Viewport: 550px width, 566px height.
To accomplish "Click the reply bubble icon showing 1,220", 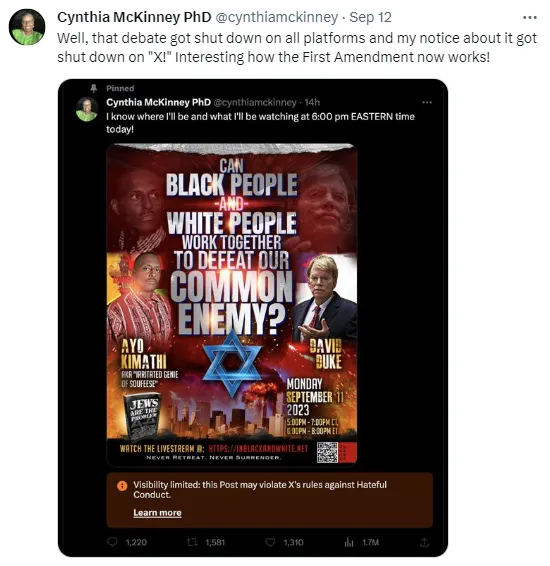I will click(113, 542).
